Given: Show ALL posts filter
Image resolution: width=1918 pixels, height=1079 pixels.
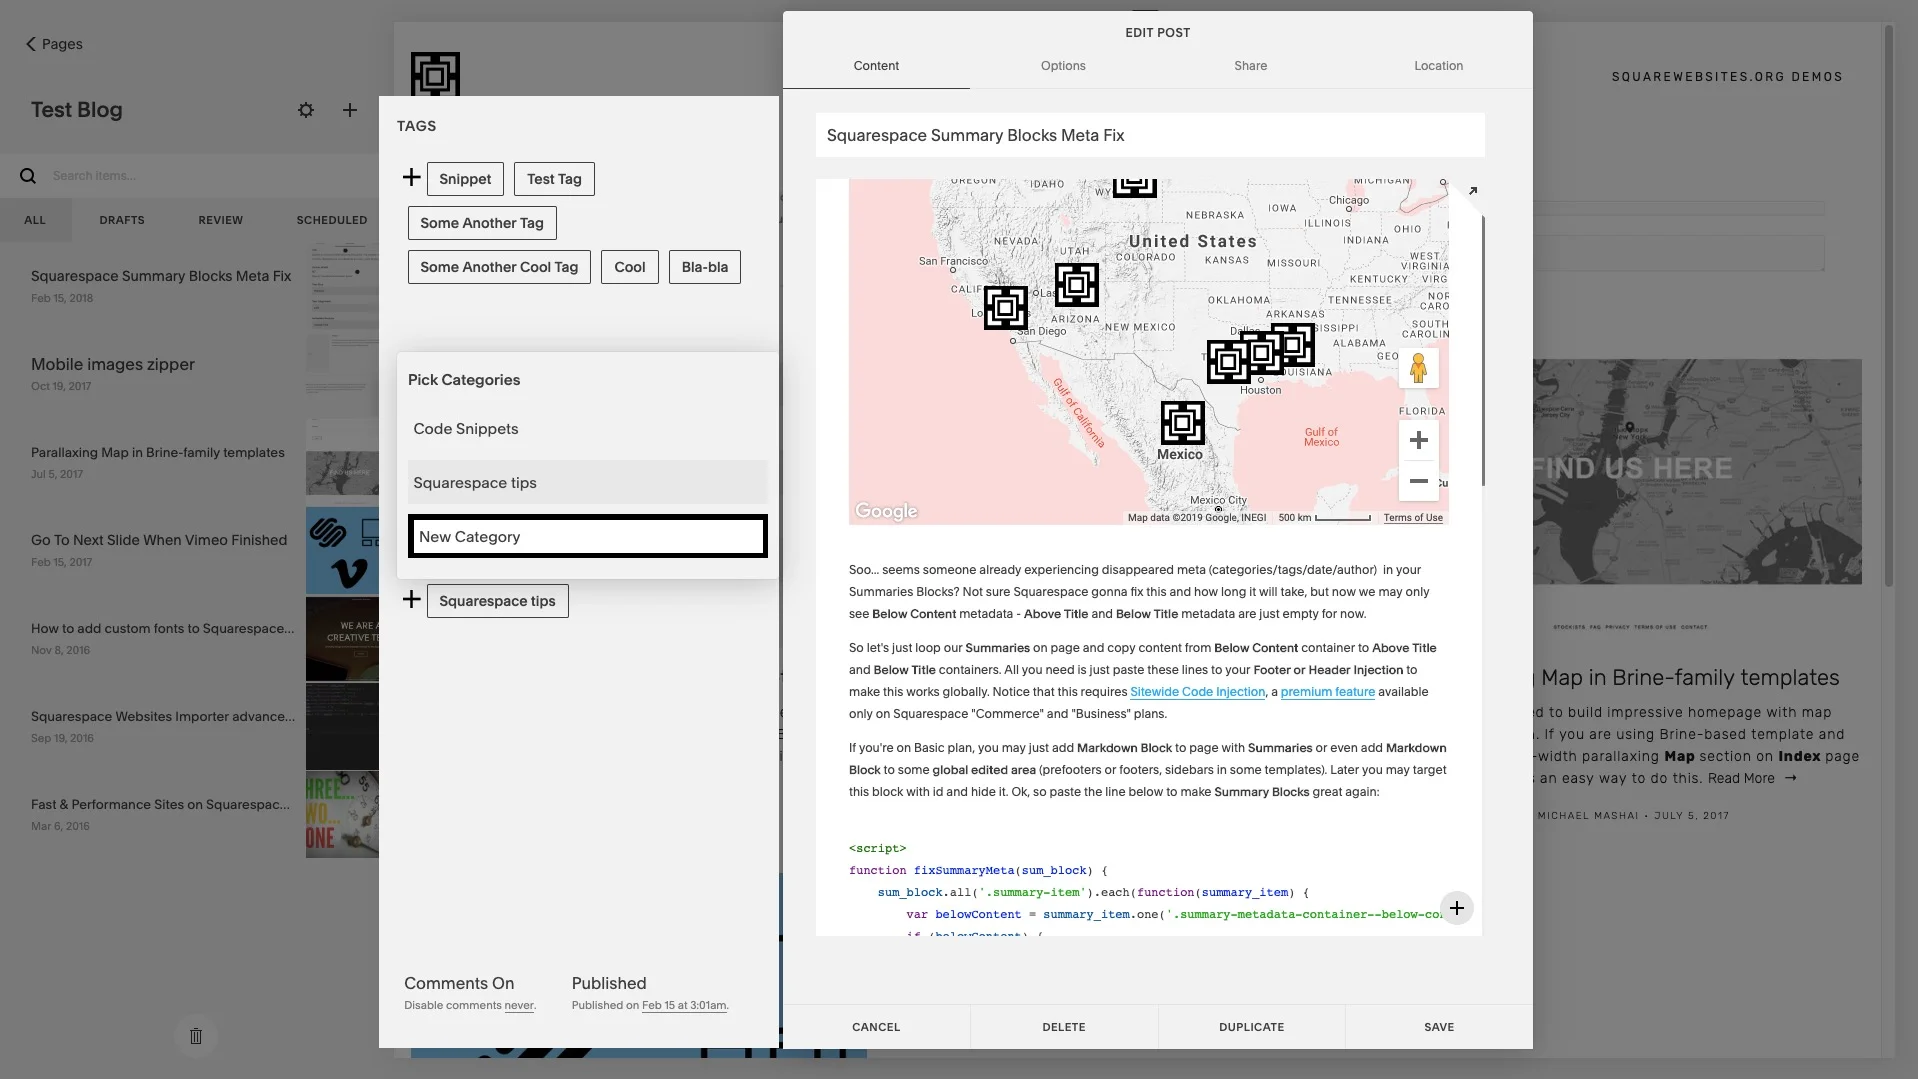Looking at the screenshot, I should coord(35,220).
